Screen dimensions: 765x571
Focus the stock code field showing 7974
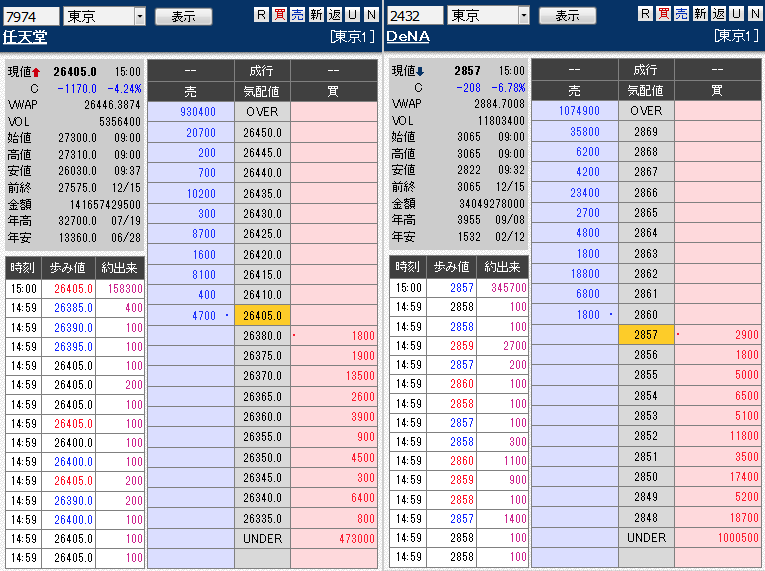coord(31,17)
